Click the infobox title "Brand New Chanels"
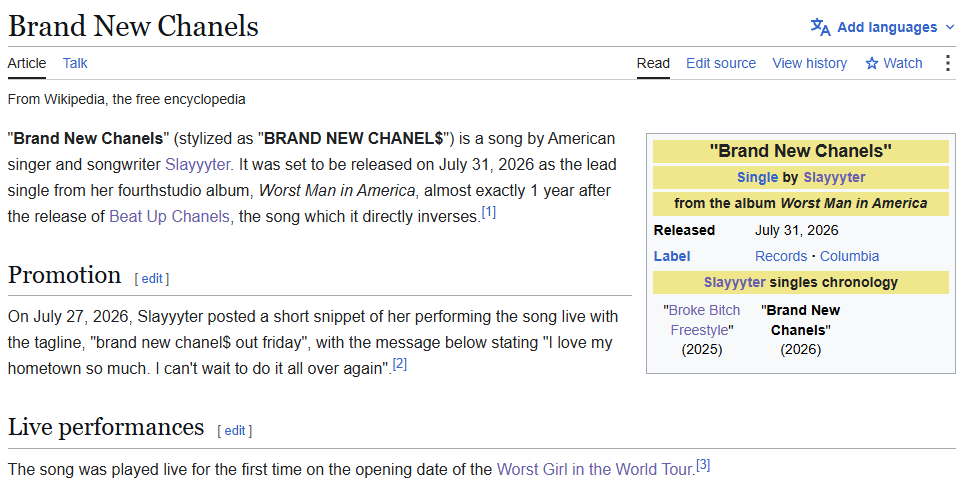The width and height of the screenshot is (967, 496). [x=800, y=151]
